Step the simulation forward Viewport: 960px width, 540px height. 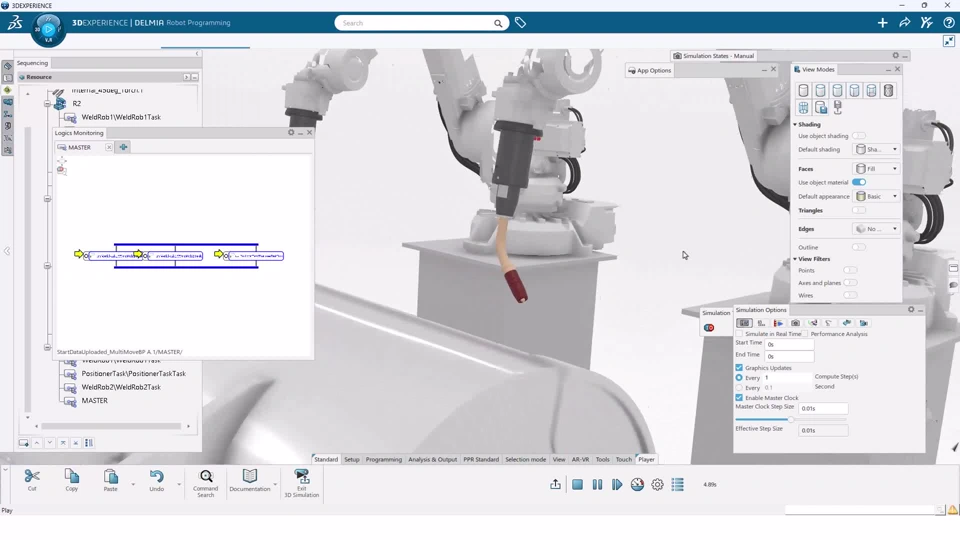coord(617,484)
